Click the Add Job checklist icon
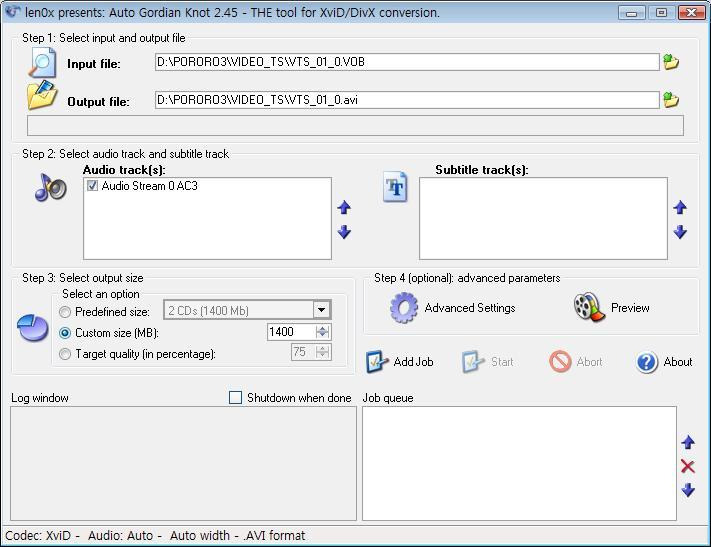 pos(377,361)
